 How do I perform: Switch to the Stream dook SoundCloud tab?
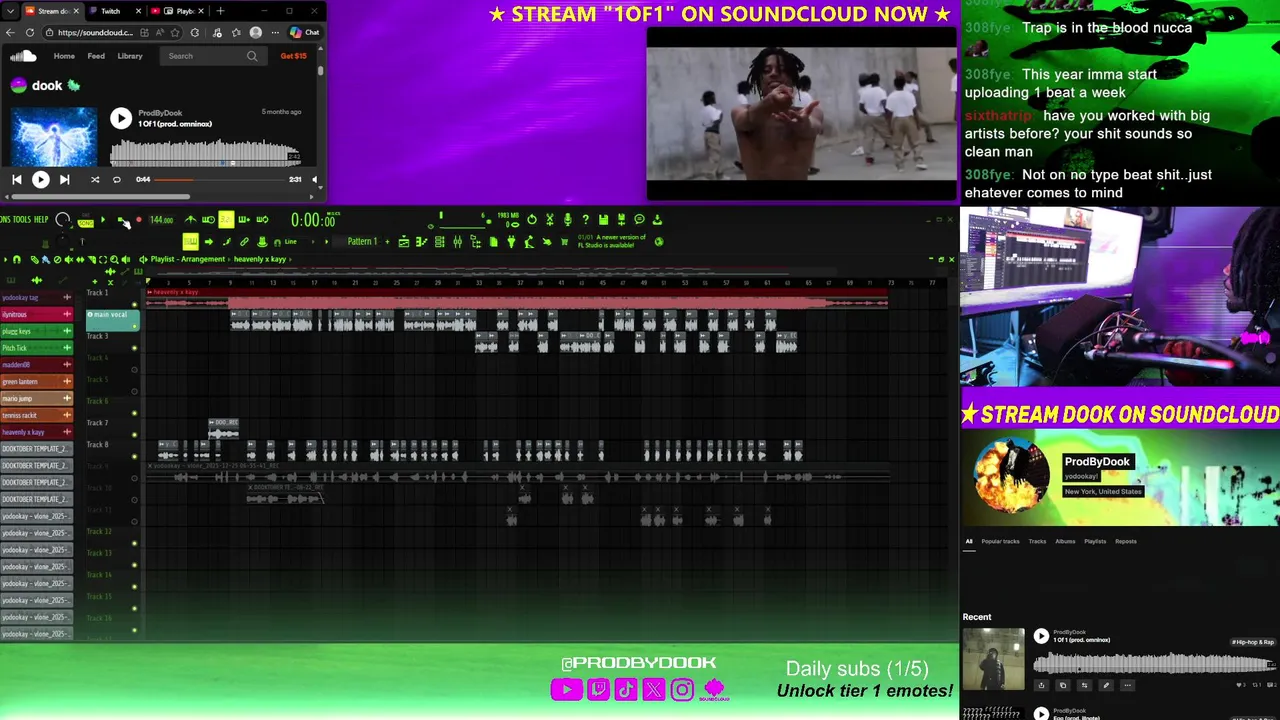(x=52, y=11)
